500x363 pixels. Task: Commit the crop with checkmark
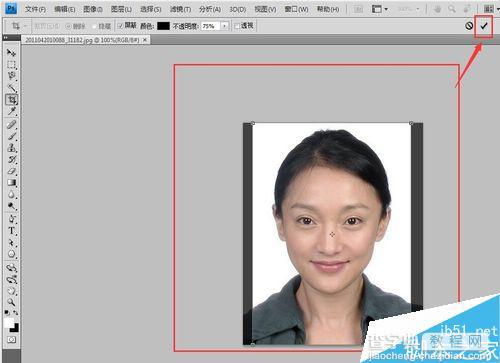(484, 26)
